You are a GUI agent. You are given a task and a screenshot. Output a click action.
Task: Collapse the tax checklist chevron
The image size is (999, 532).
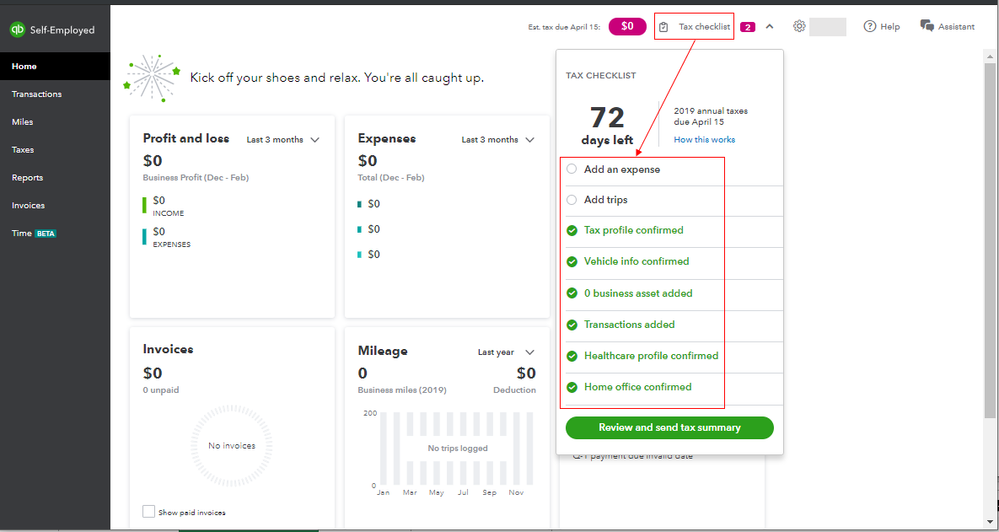(769, 26)
